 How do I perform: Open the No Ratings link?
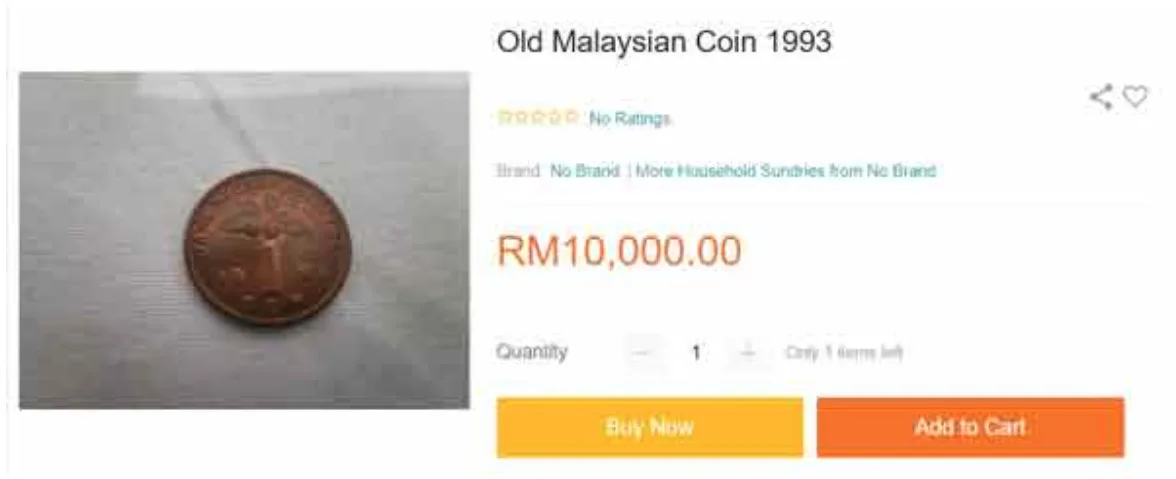[629, 118]
